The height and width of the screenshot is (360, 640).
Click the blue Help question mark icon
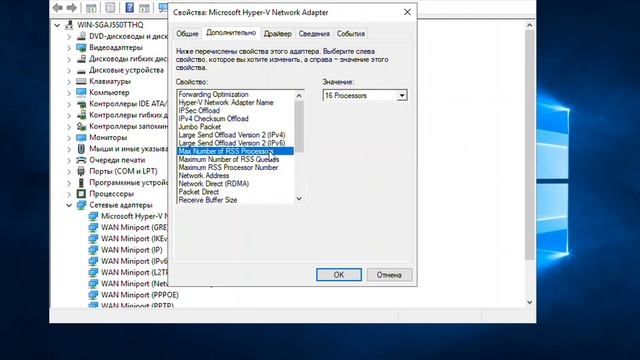coord(129,8)
